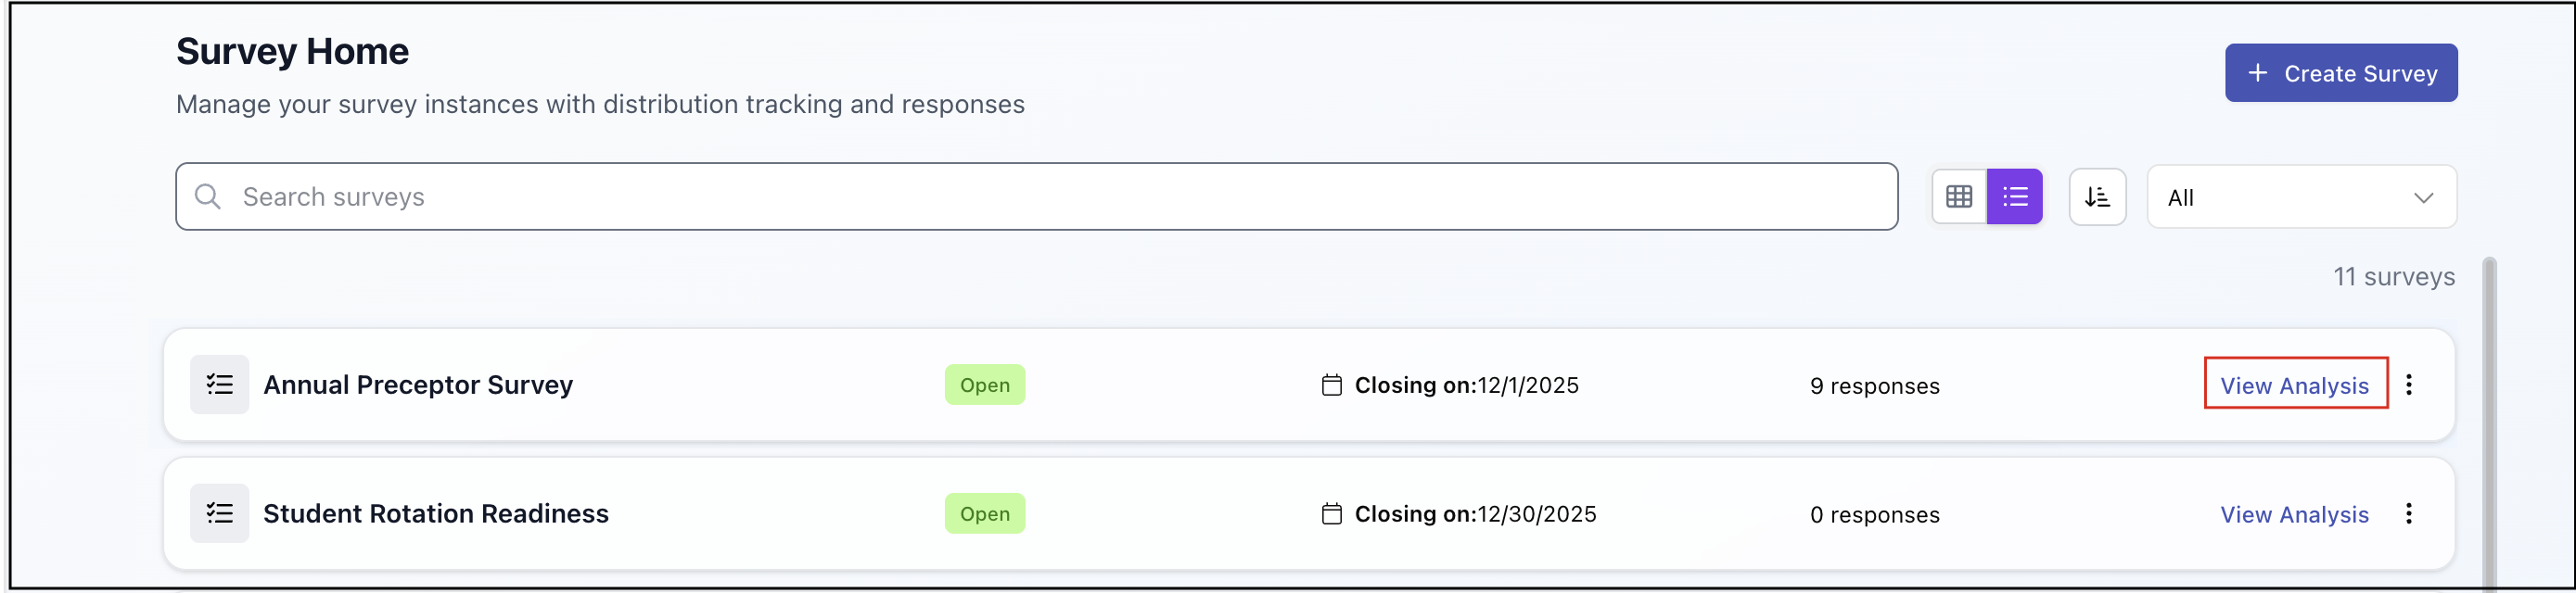2576x593 pixels.
Task: Open View Analysis for Student Rotation Readiness
Action: coord(2294,514)
